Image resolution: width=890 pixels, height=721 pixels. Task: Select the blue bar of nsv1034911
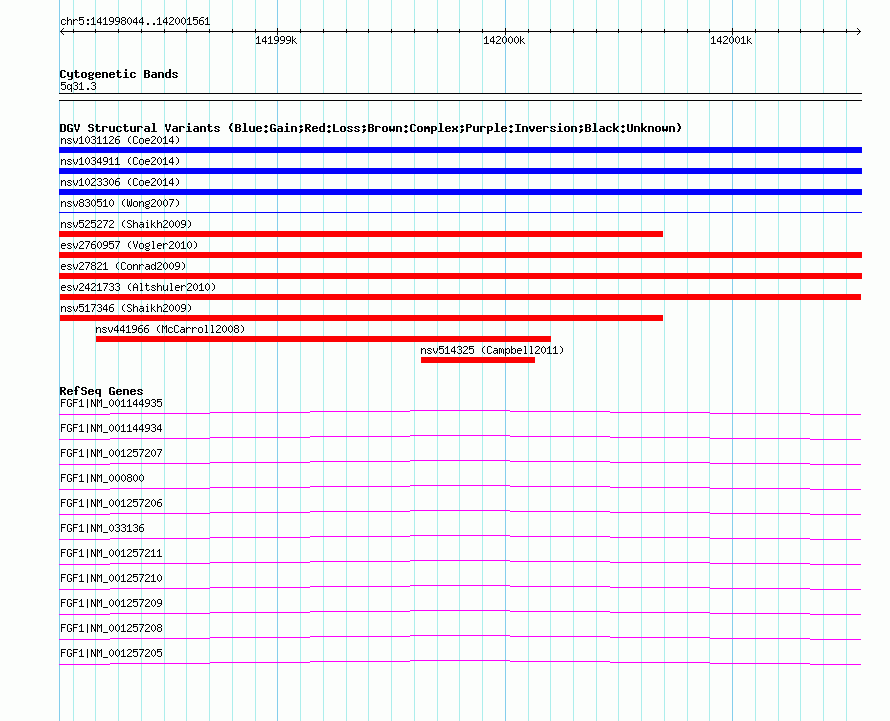pos(460,171)
